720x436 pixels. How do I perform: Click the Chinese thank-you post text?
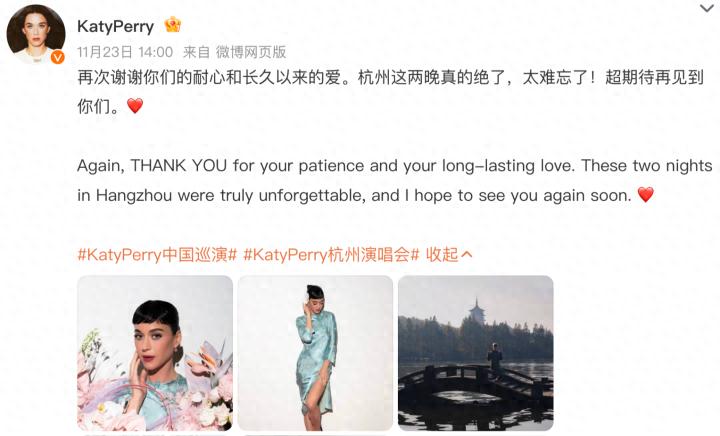coord(390,92)
